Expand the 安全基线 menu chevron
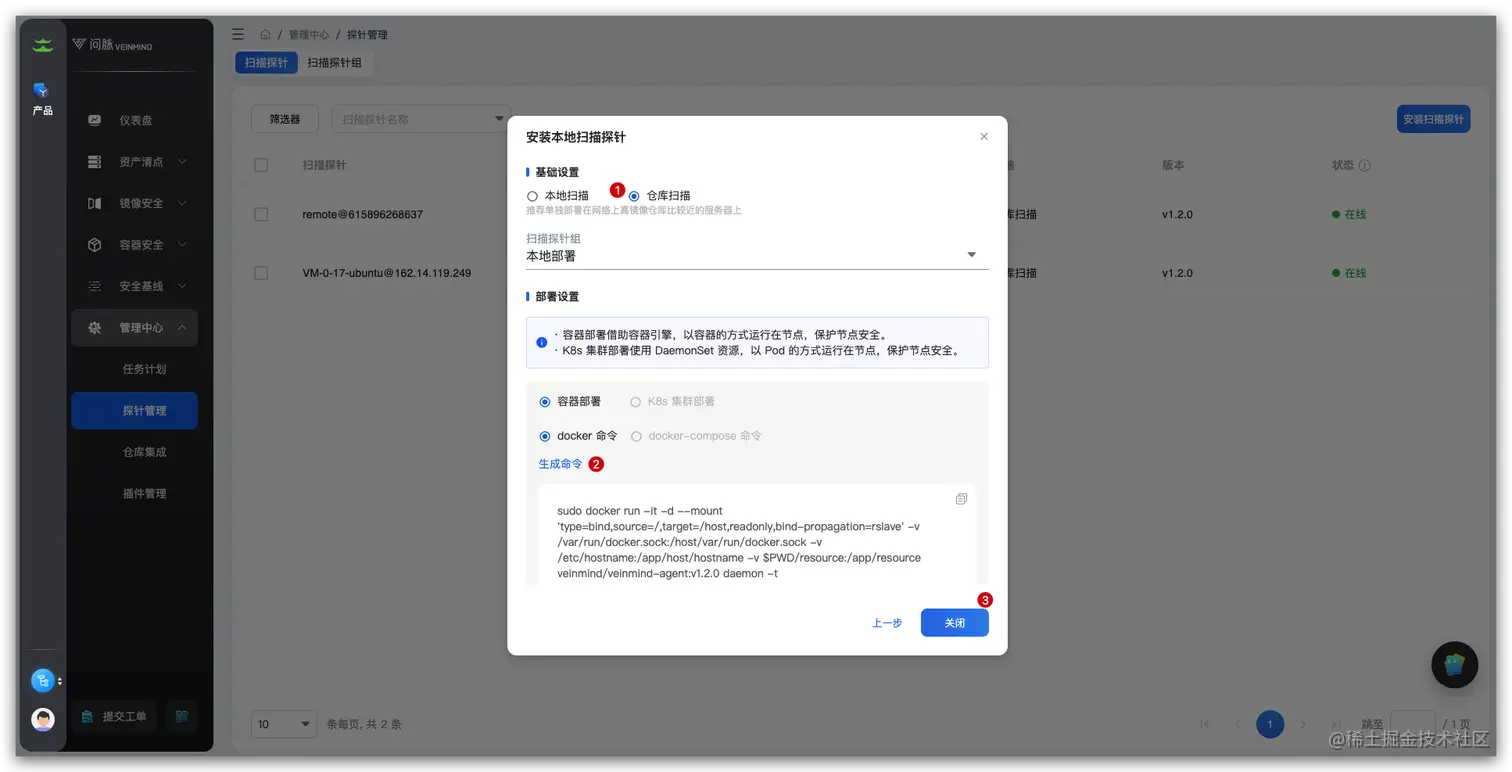 tap(182, 286)
